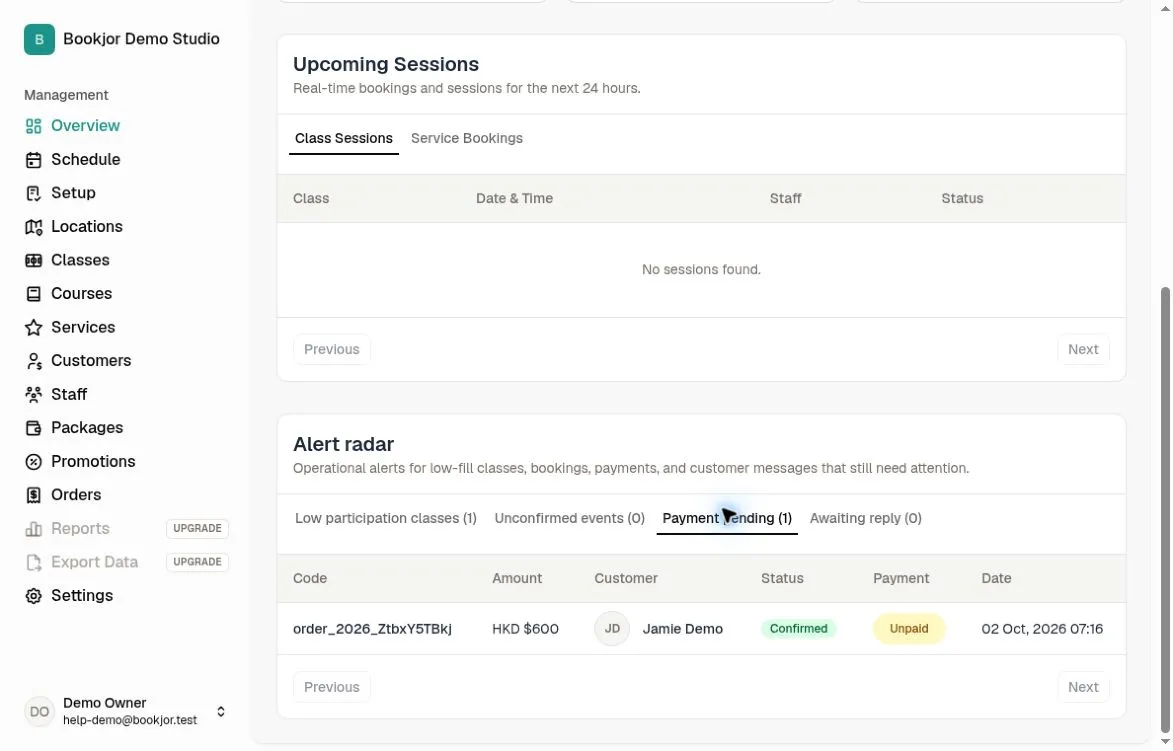Screen dimensions: 1173x751
Task: Expand the Demo Owner account menu chevron
Action: click(x=221, y=711)
